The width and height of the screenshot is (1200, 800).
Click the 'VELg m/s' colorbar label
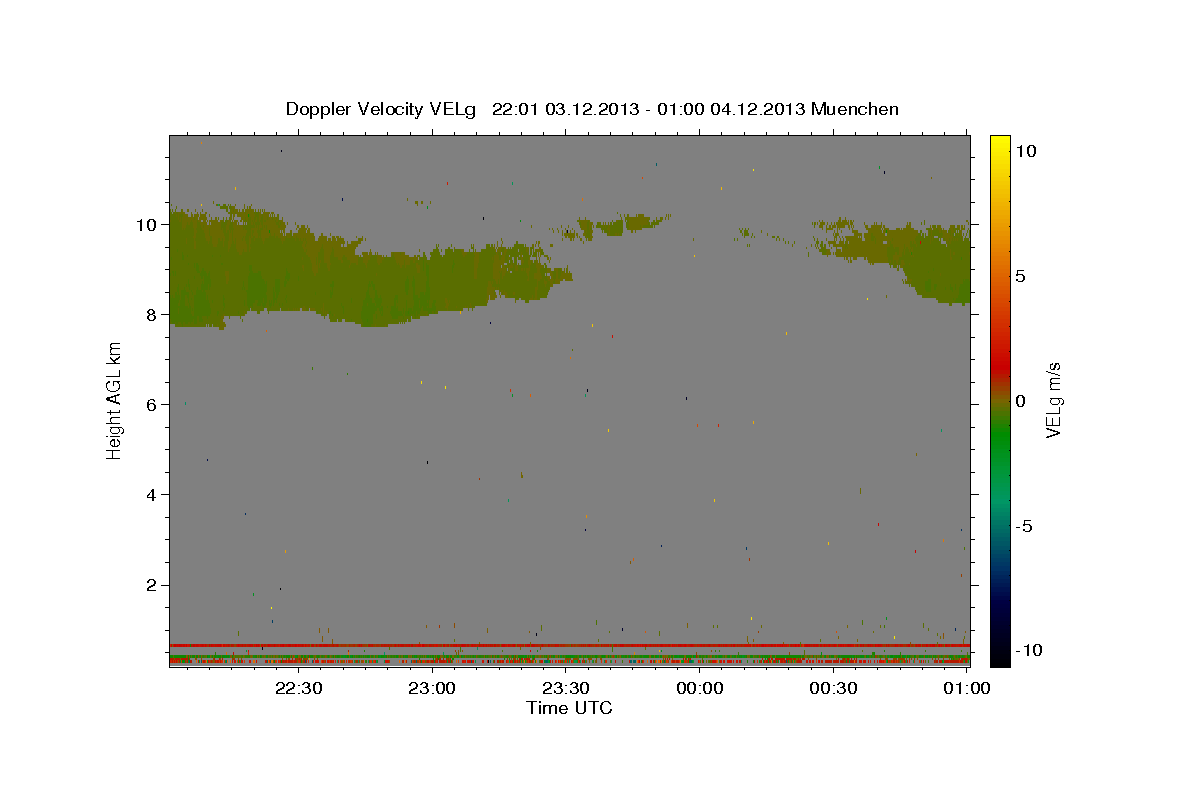click(1053, 400)
